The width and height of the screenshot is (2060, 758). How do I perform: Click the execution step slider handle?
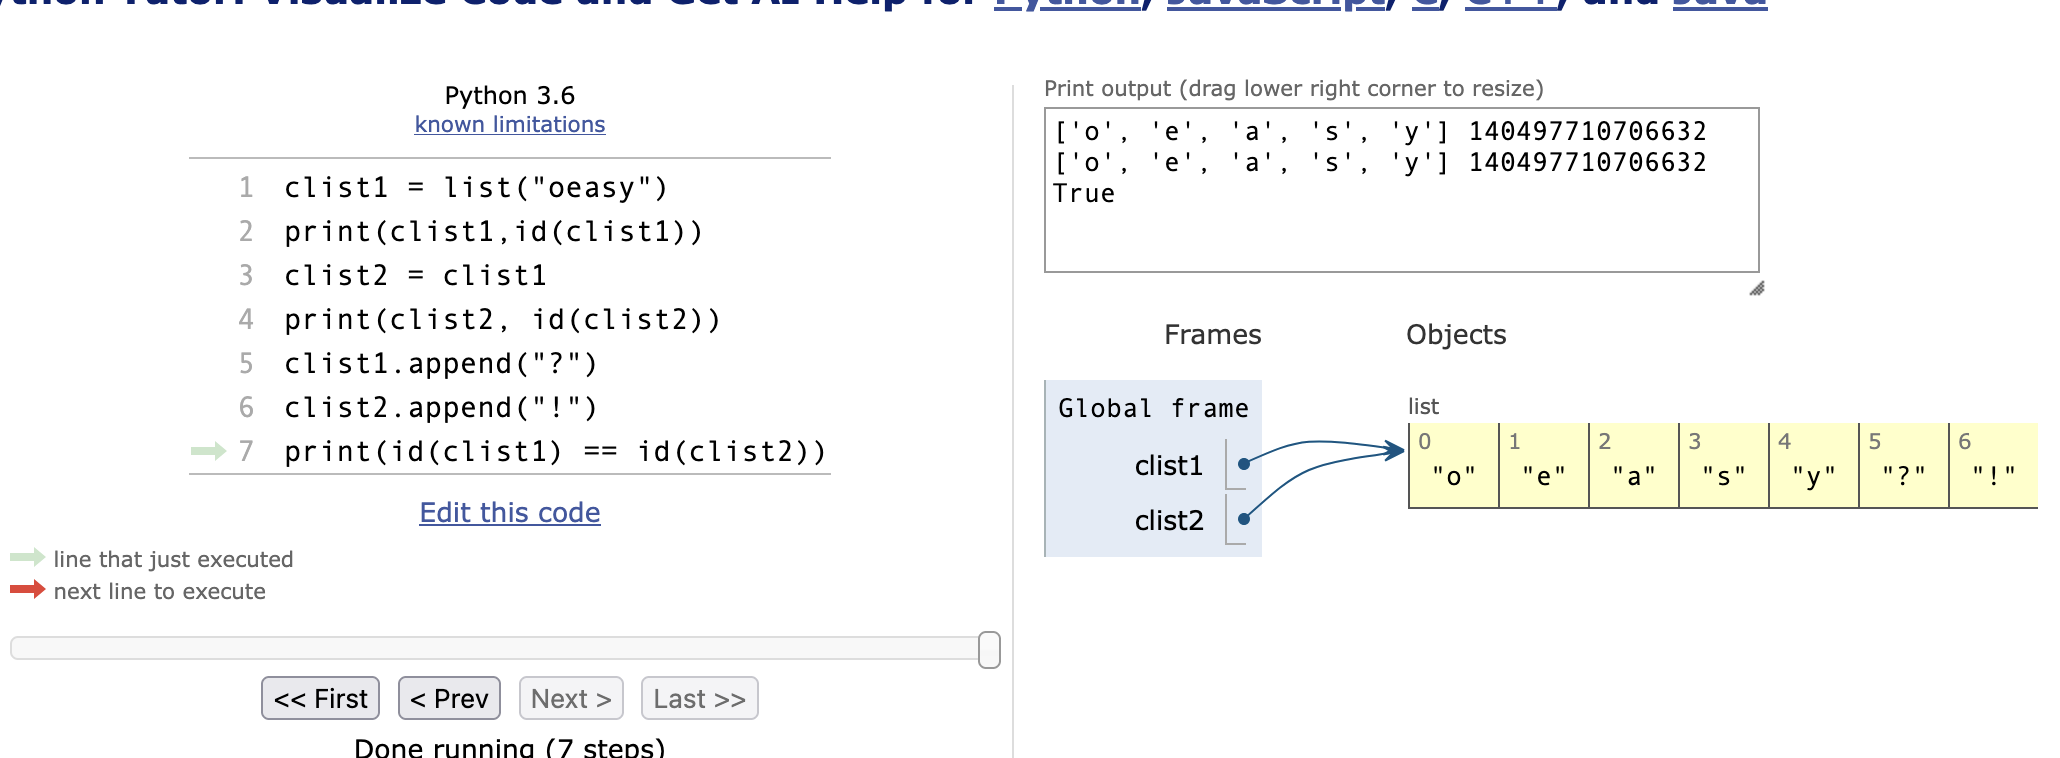989,649
